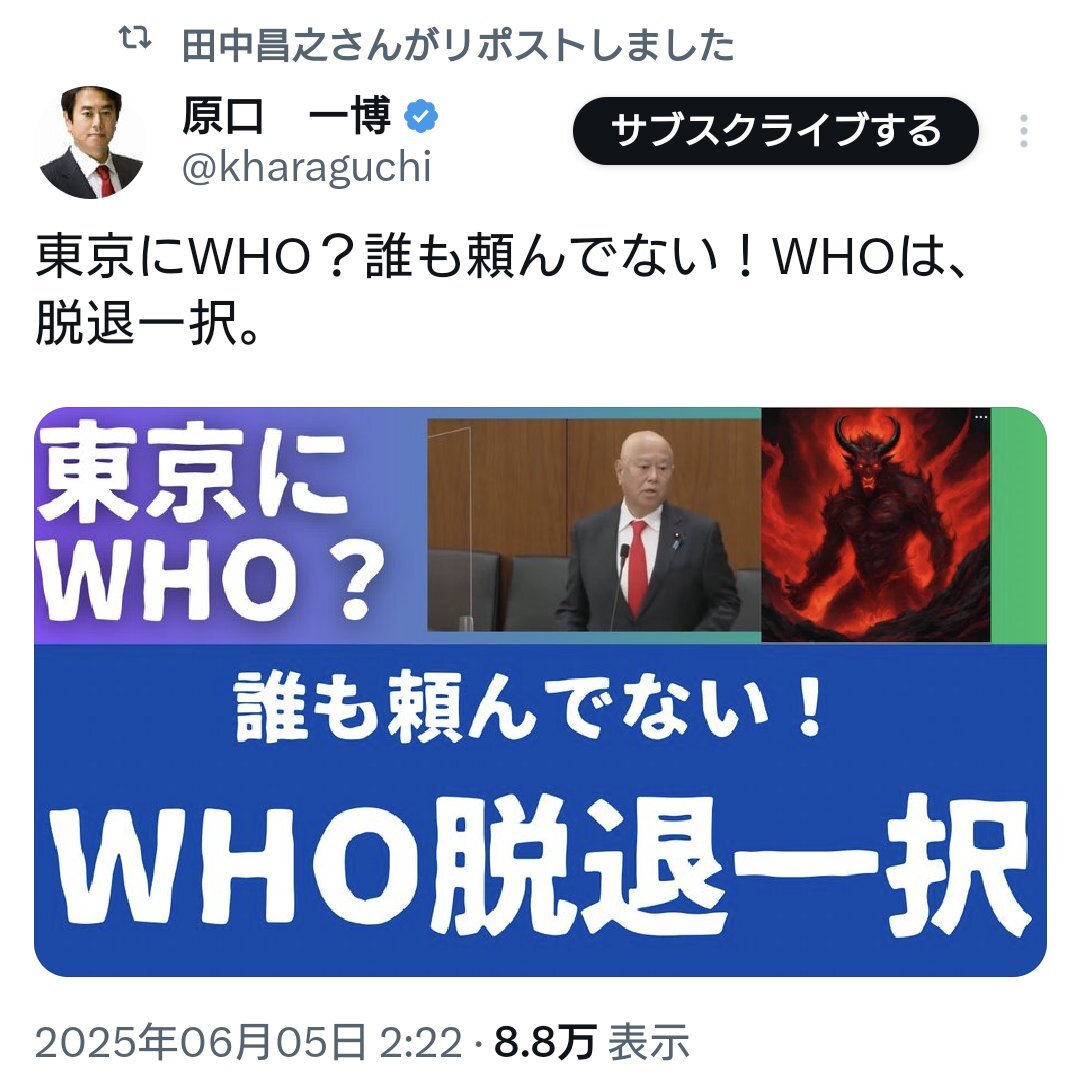This screenshot has width=1080, height=1088.
Task: Open the photo of the speaking man in red tie
Action: pyautogui.click(x=594, y=525)
